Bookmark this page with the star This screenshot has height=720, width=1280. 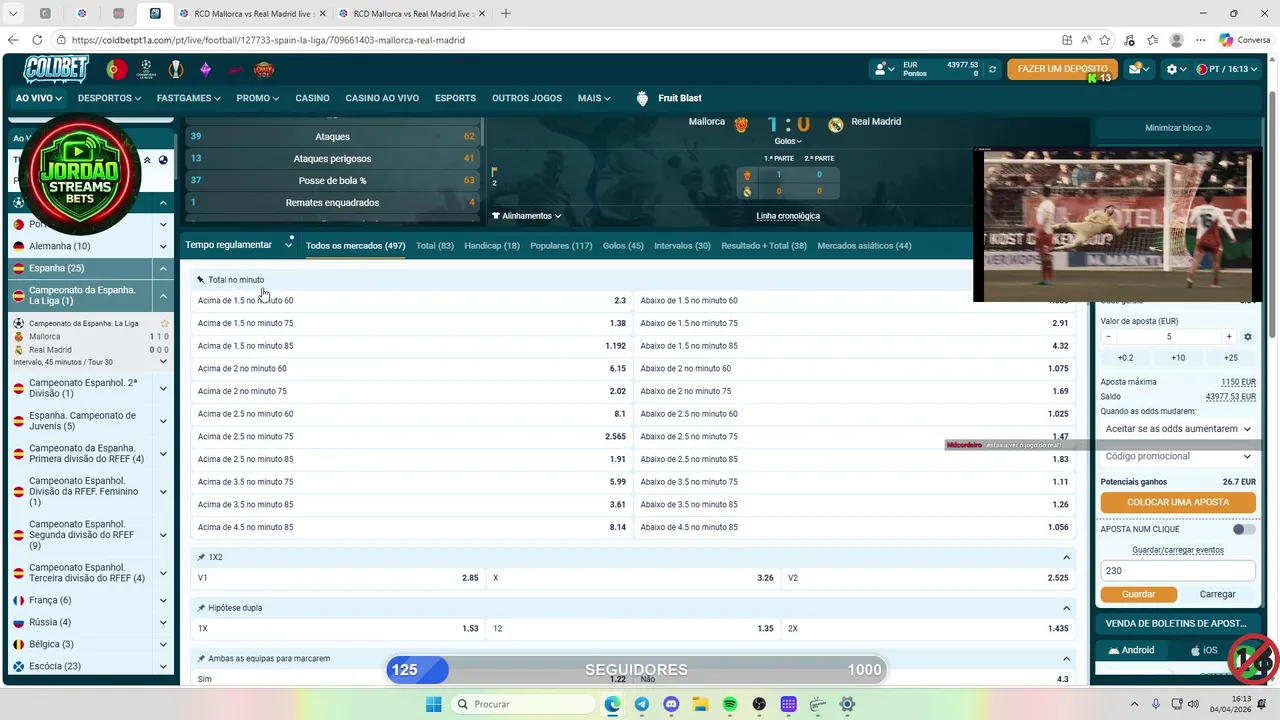(1105, 40)
